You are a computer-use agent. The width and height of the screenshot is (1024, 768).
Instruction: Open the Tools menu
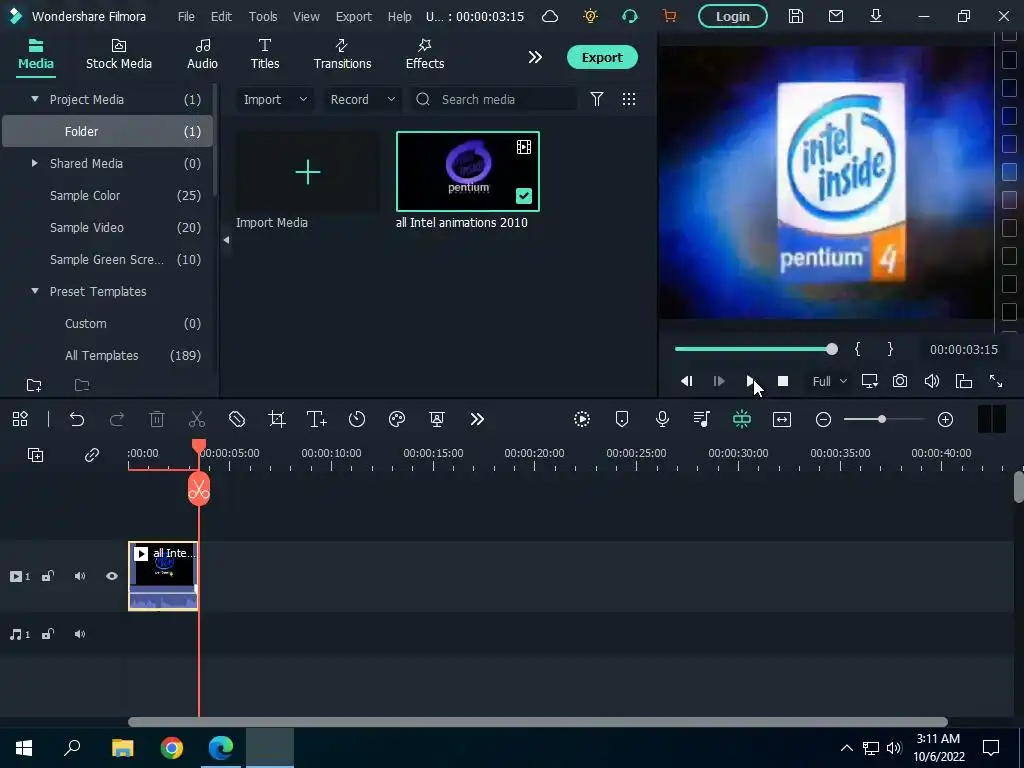[x=263, y=16]
